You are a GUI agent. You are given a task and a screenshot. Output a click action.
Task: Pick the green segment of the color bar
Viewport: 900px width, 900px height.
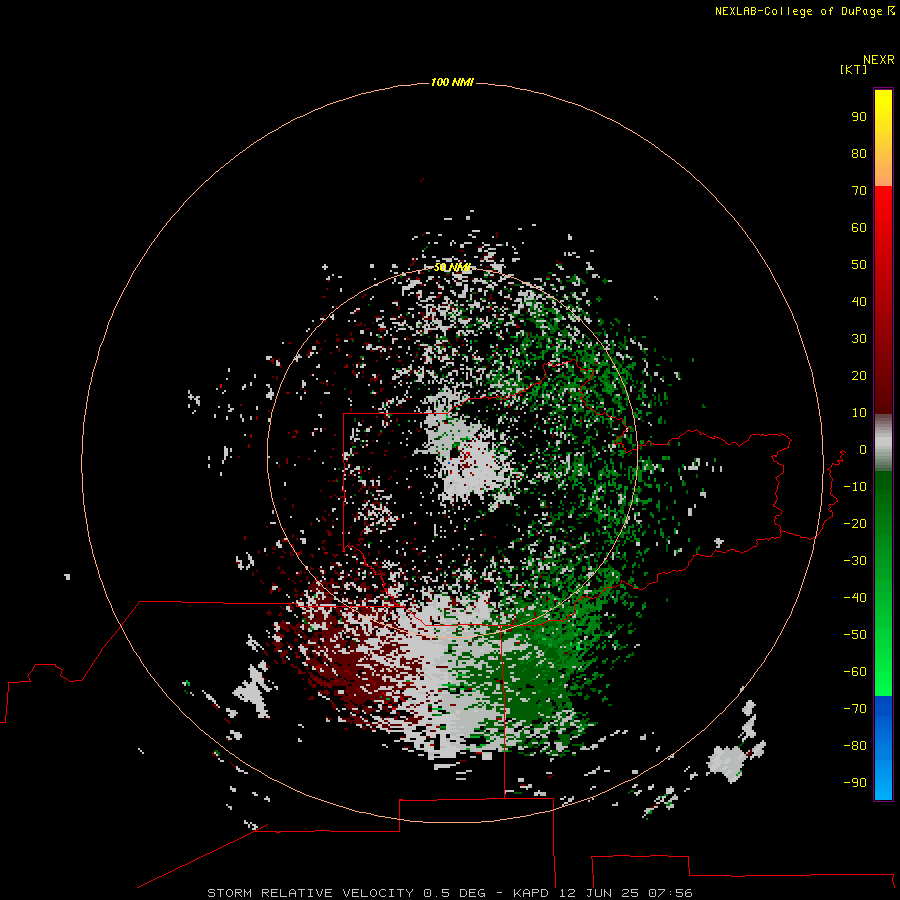coord(883,584)
